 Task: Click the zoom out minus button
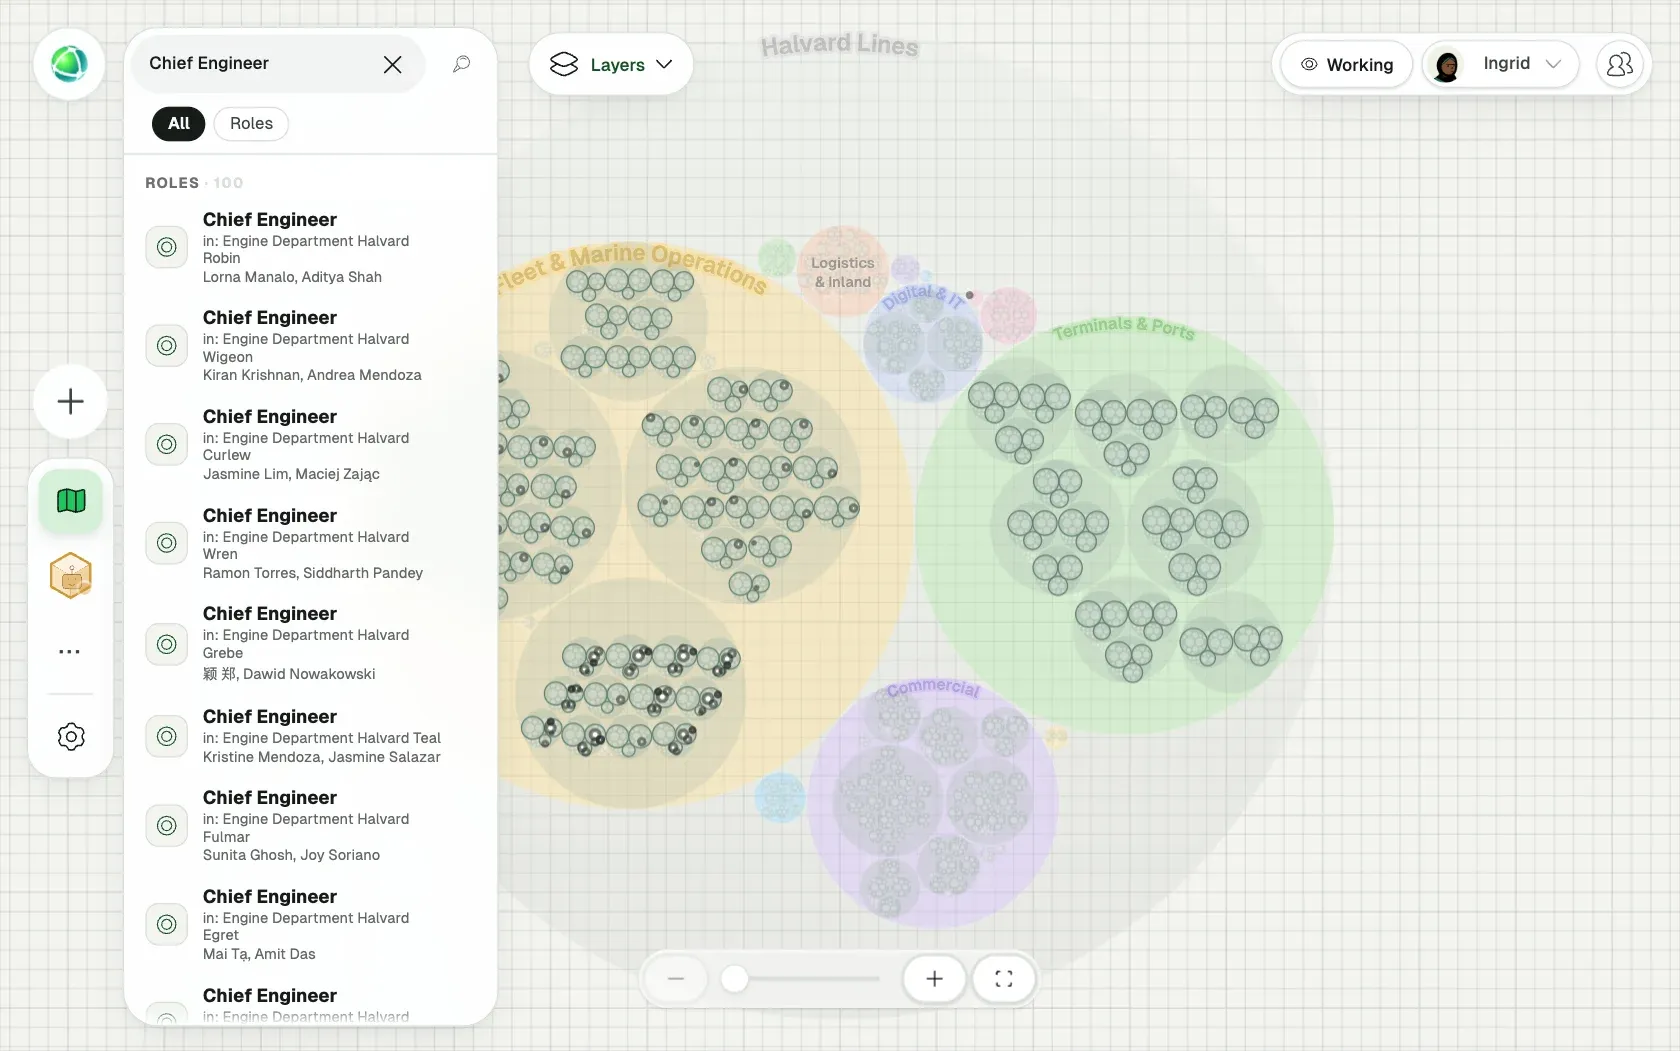pos(675,979)
